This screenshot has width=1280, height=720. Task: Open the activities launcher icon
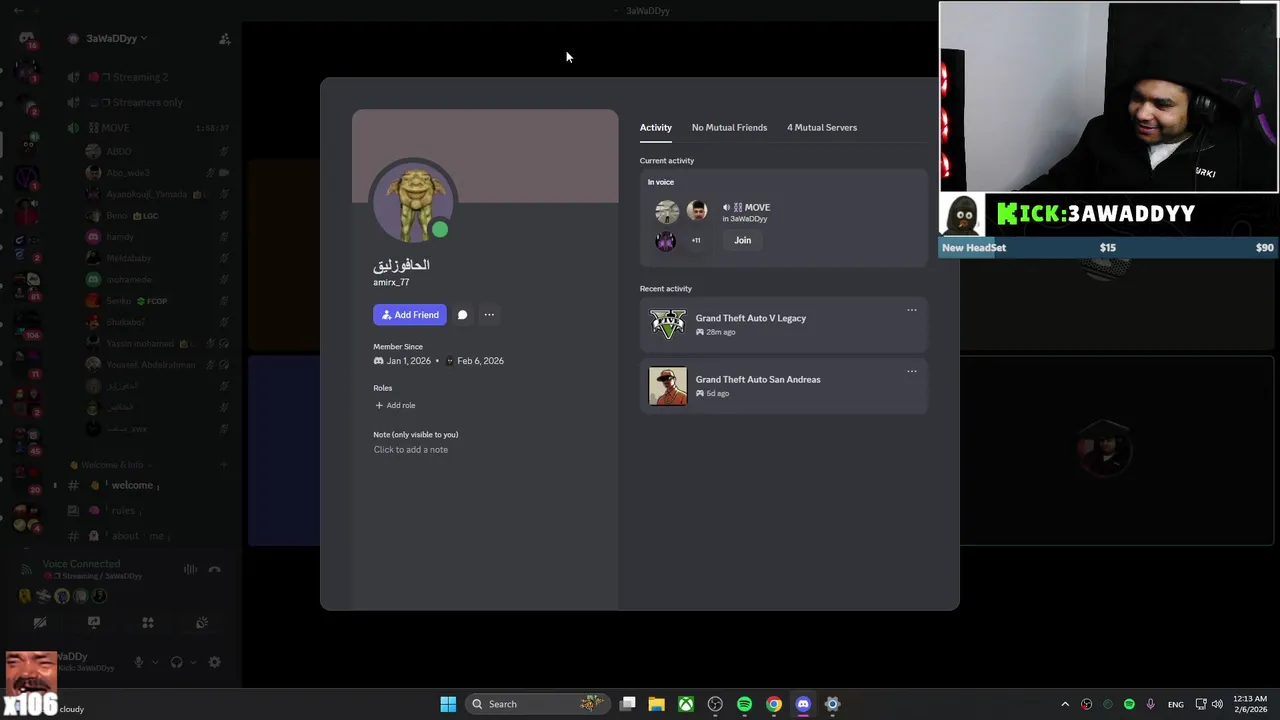click(148, 622)
